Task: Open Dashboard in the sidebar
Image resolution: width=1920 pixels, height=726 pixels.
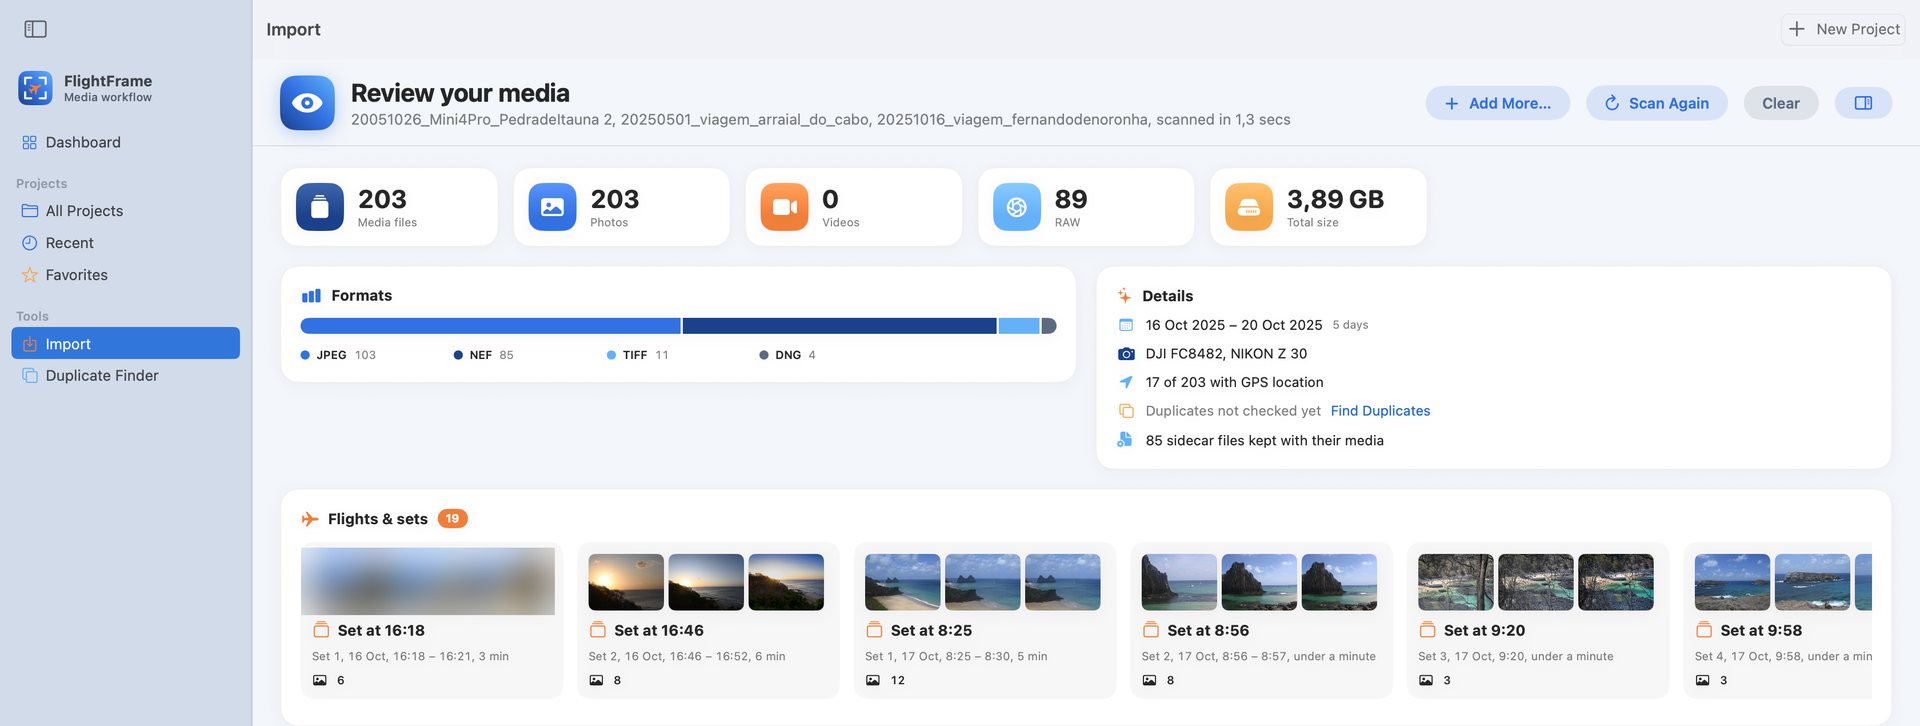Action: pyautogui.click(x=125, y=143)
